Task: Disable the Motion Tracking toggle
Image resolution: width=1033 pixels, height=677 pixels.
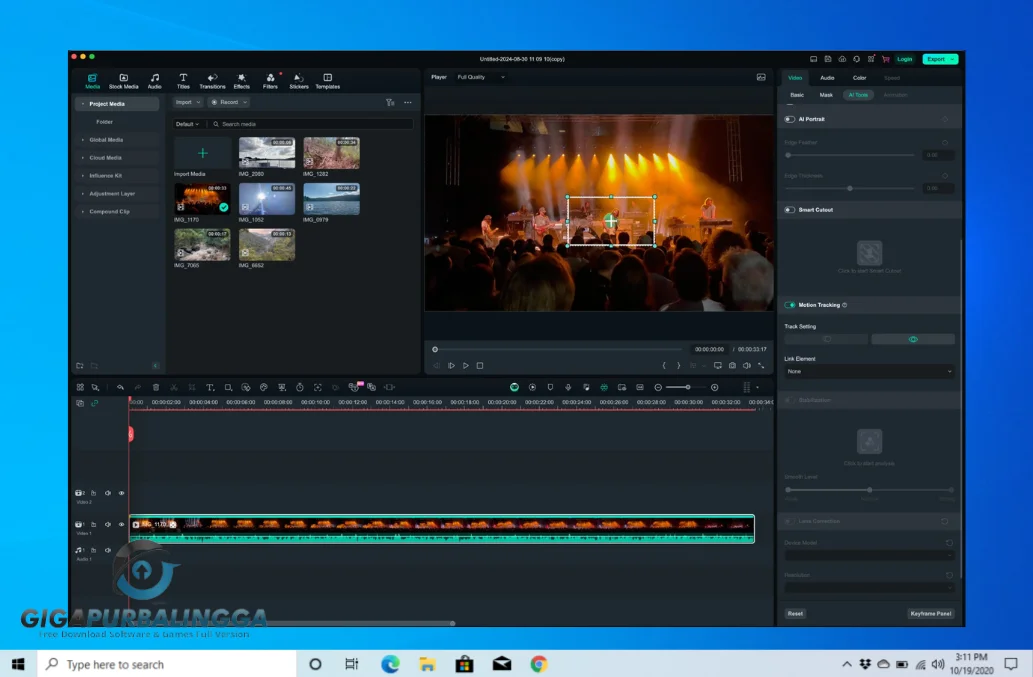Action: click(789, 305)
